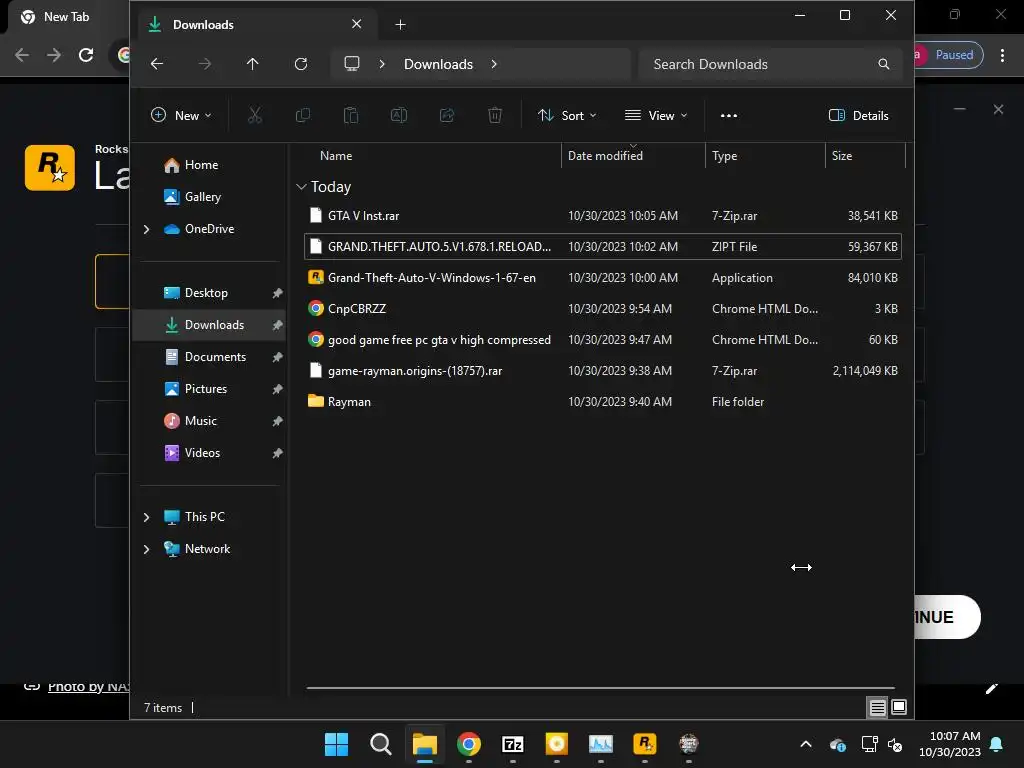Image resolution: width=1024 pixels, height=768 pixels.
Task: Click the horizontal scrollbar in file list
Action: pos(600,688)
